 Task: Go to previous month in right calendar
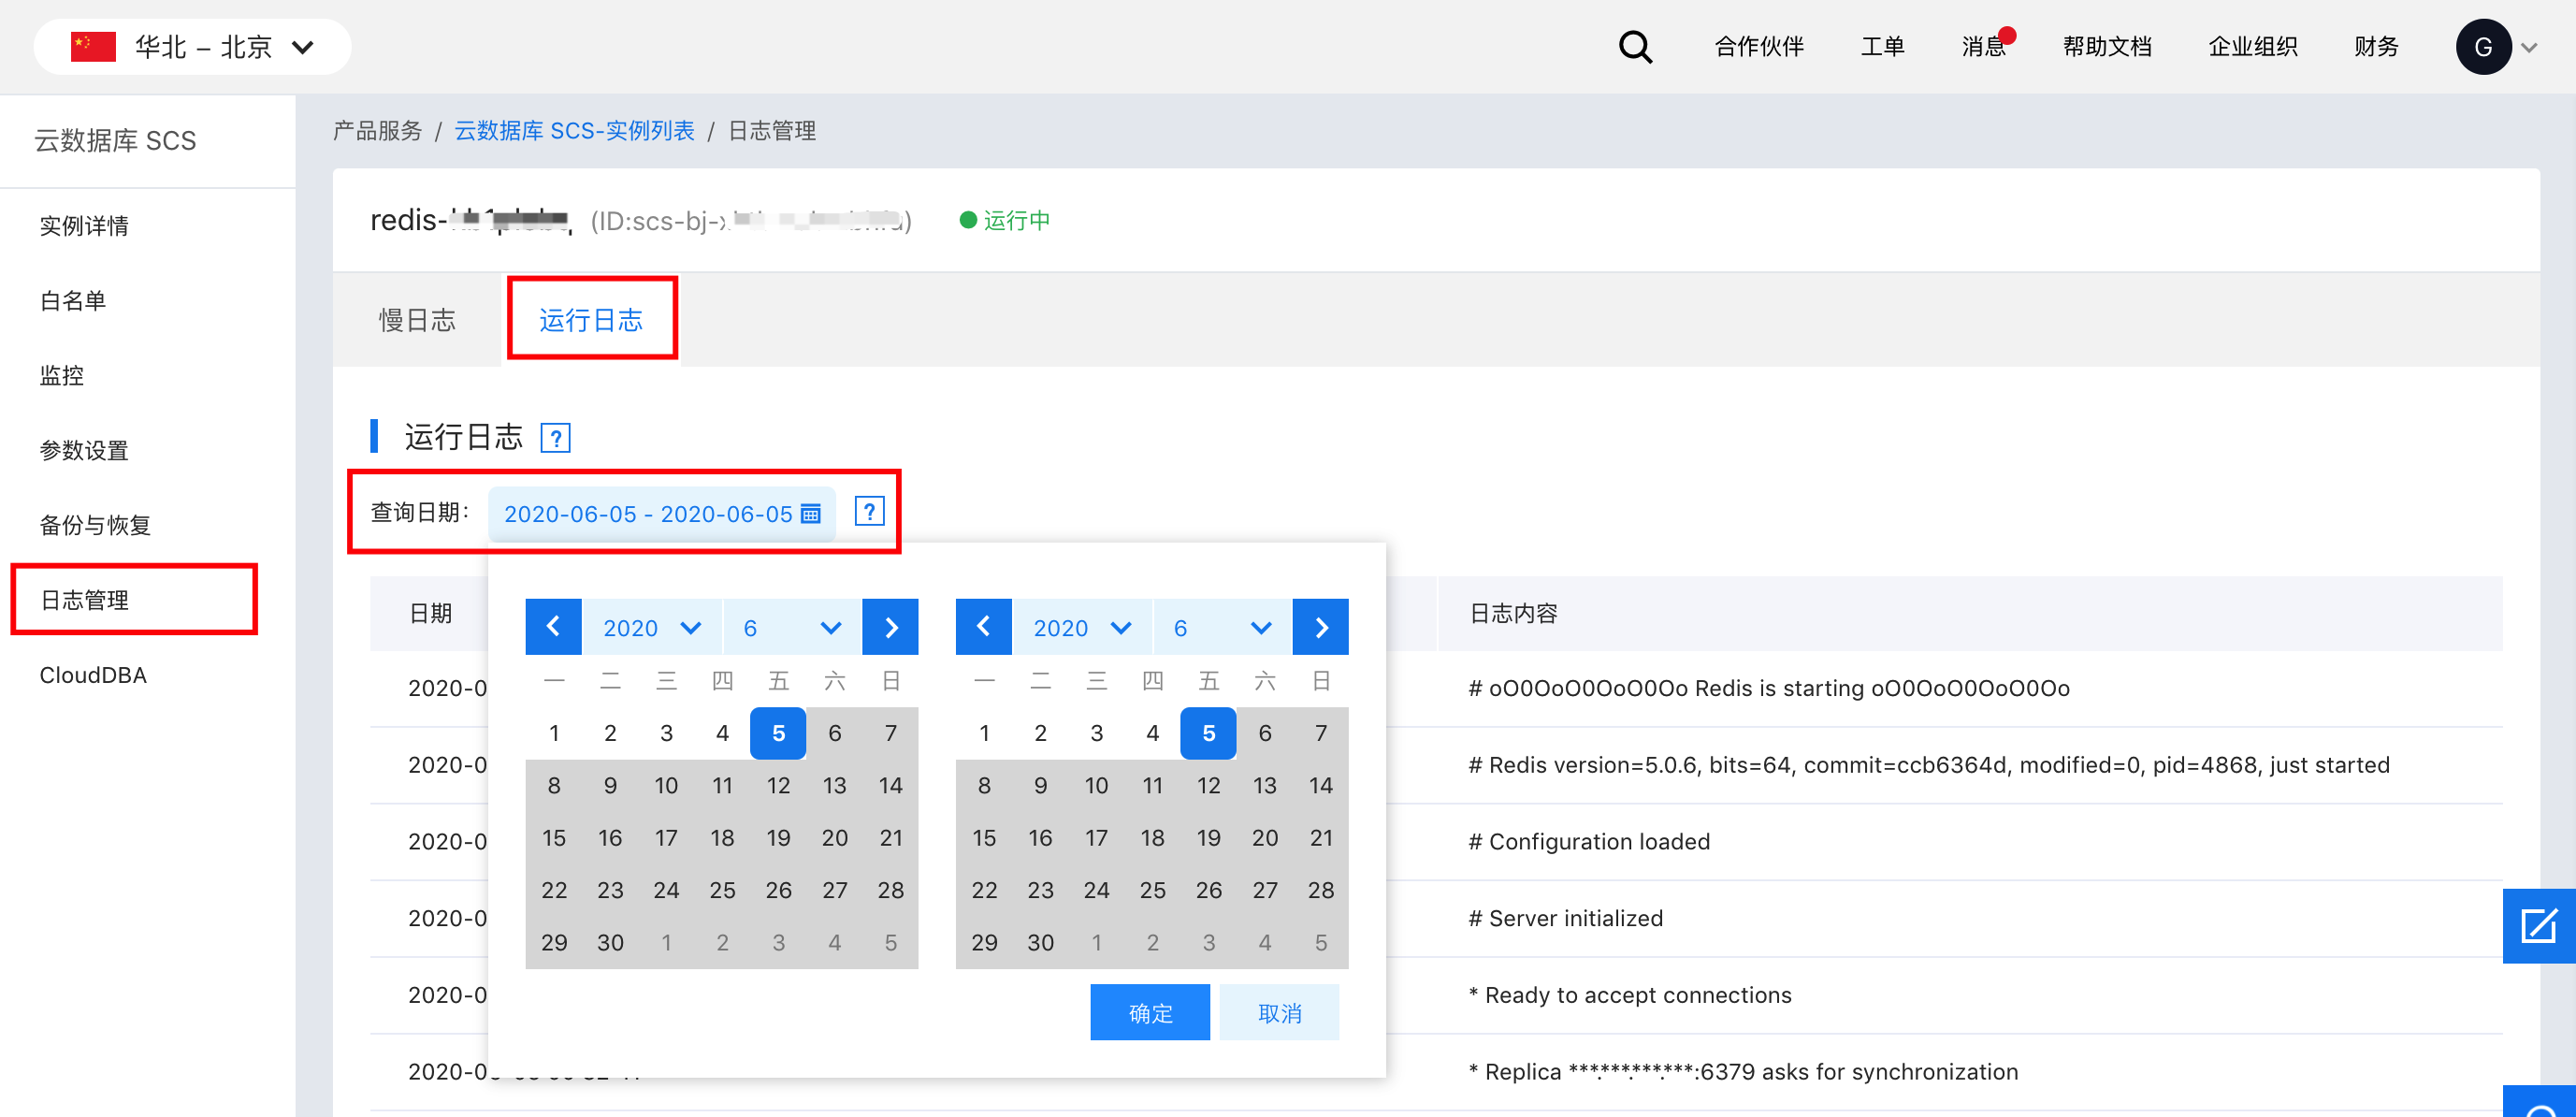[x=983, y=627]
